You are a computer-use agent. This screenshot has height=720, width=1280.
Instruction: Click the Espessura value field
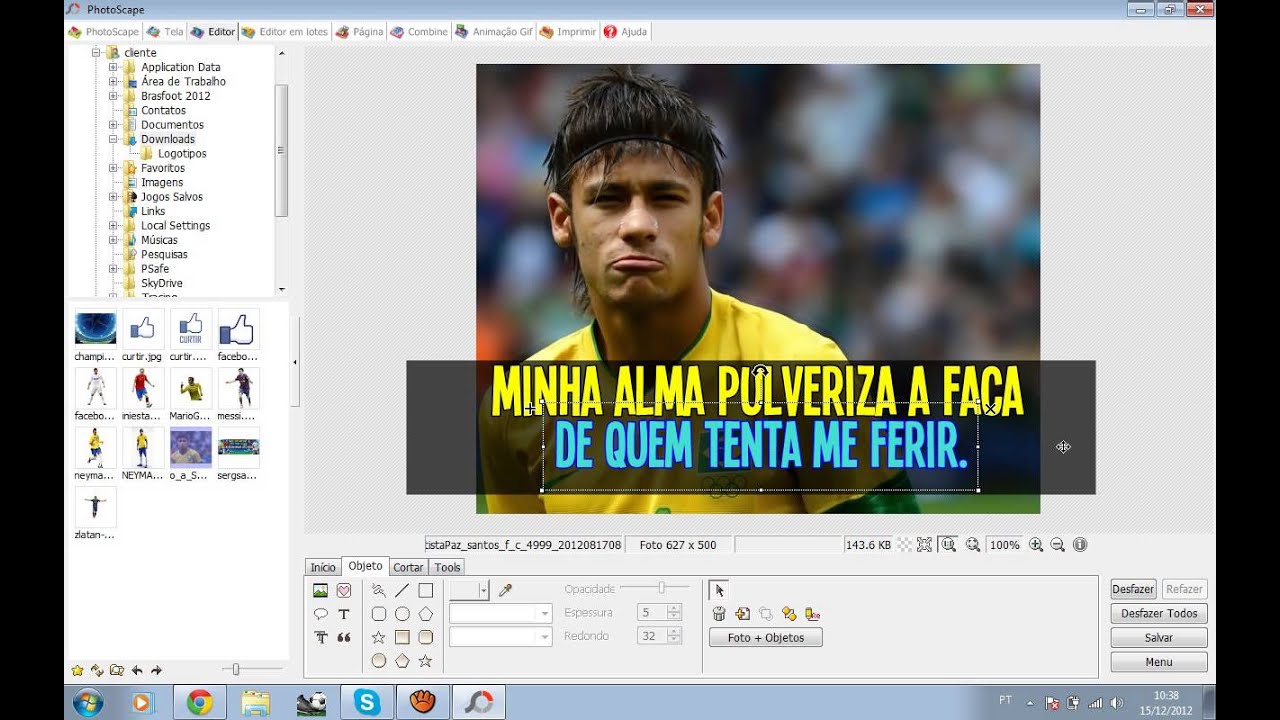coord(651,612)
